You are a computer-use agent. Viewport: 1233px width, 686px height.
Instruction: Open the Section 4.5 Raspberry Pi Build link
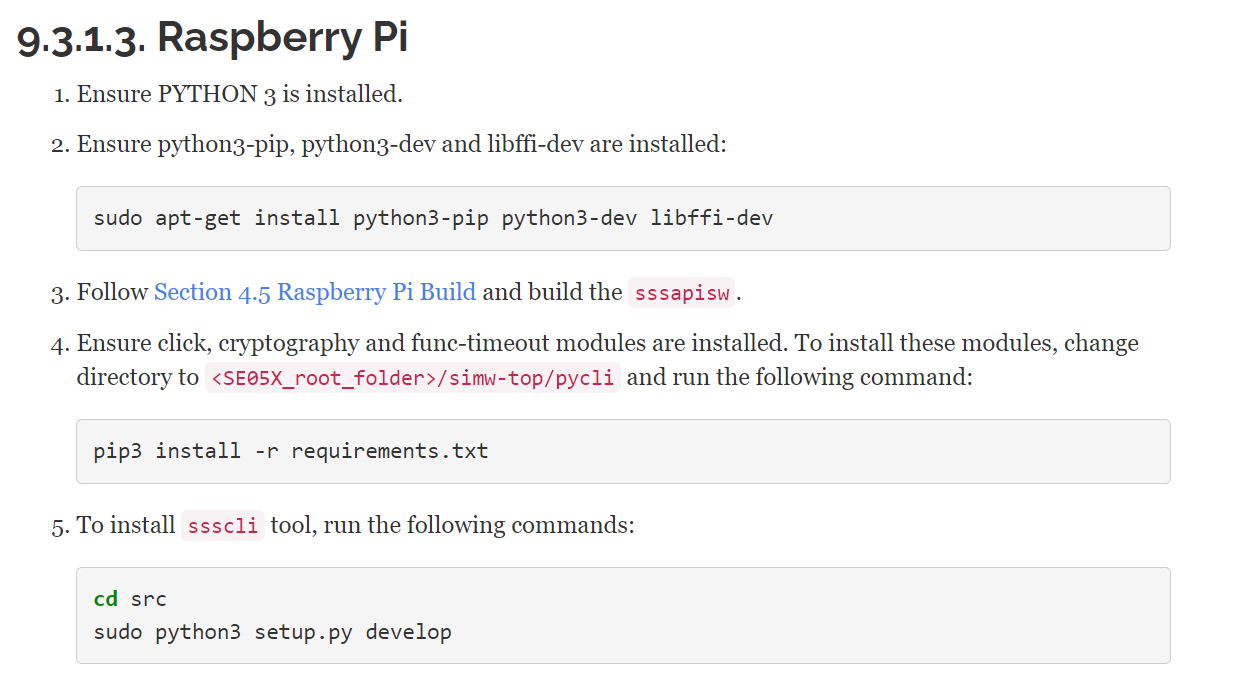pos(315,292)
